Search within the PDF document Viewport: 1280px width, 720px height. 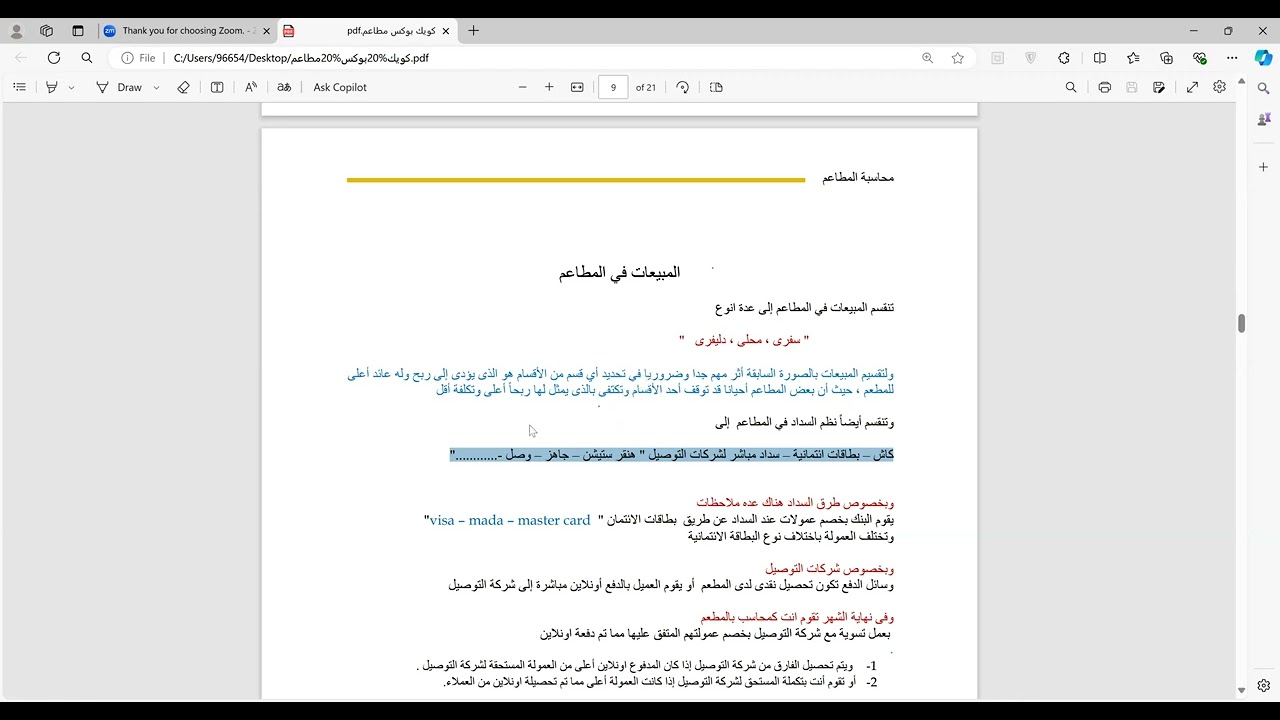(x=1071, y=87)
